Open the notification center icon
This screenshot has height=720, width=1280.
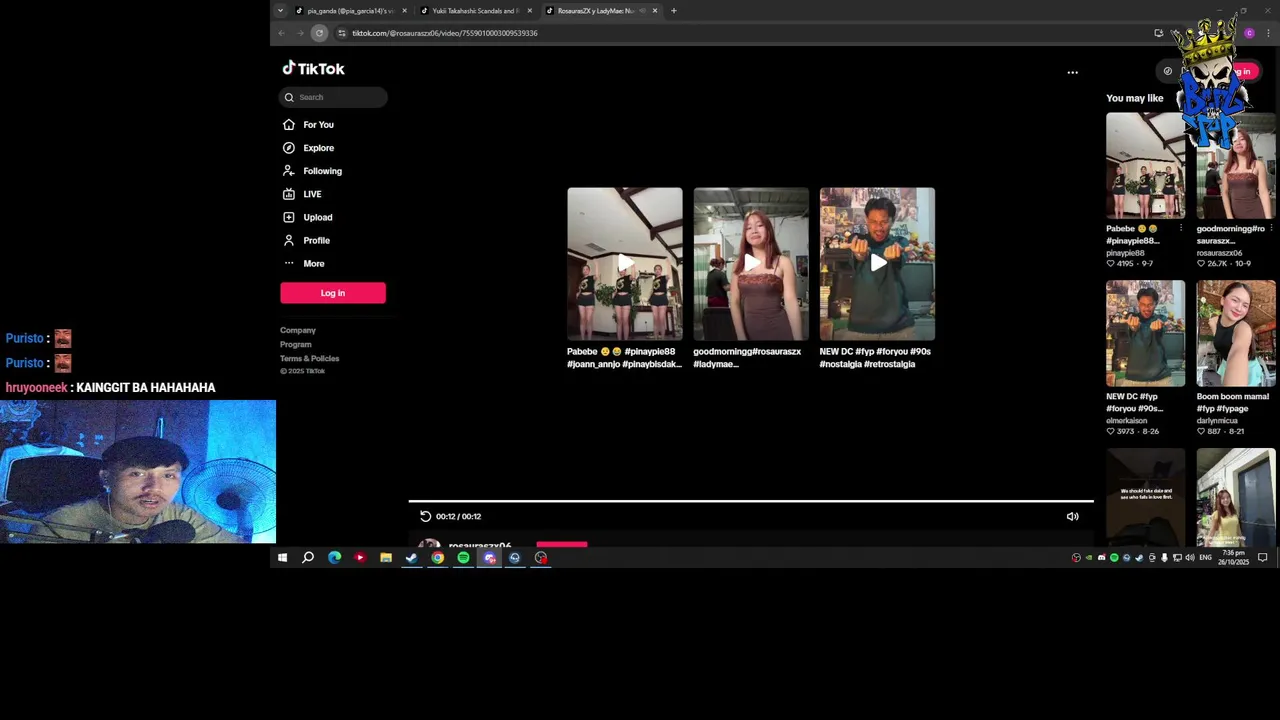1263,558
